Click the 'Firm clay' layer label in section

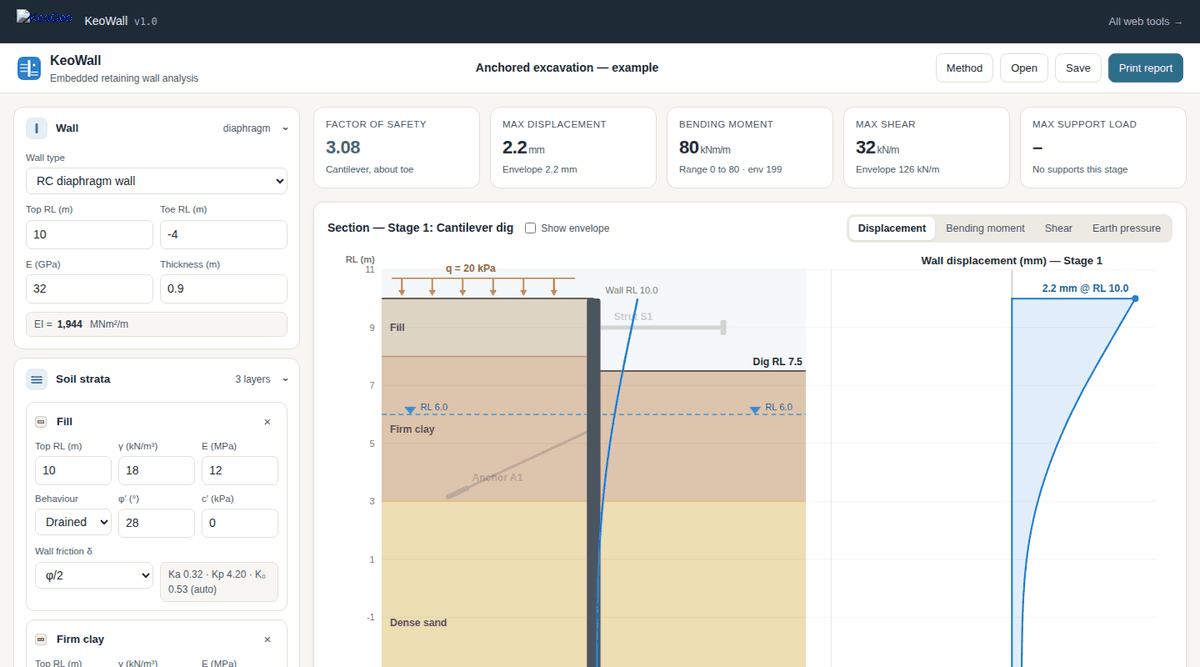[412, 429]
